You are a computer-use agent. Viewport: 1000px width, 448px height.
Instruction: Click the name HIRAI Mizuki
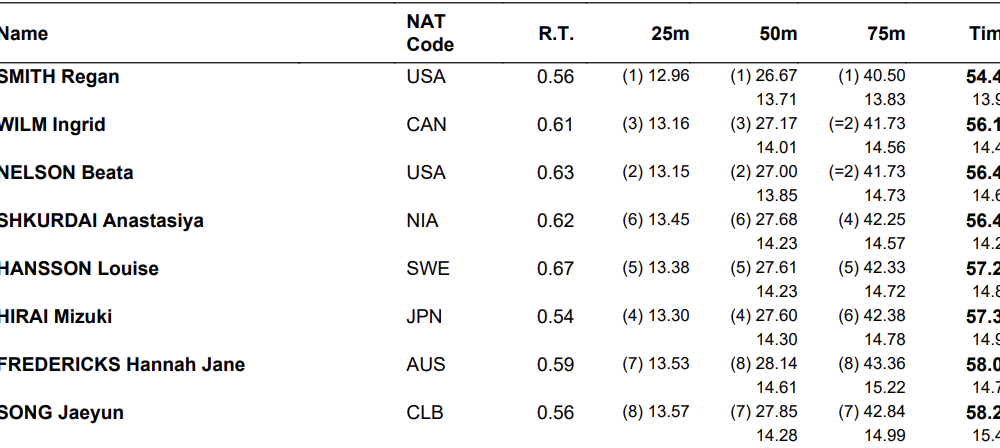pyautogui.click(x=56, y=317)
